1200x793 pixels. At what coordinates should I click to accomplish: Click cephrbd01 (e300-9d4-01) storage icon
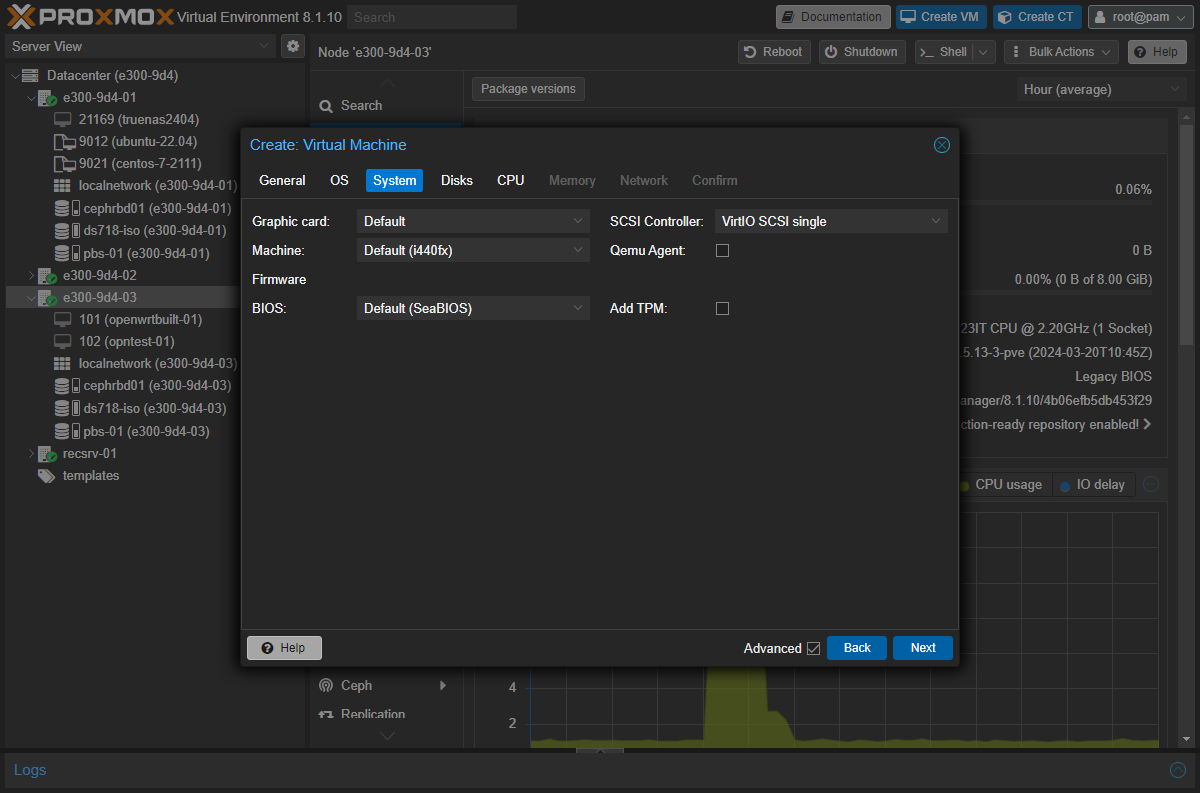(x=66, y=208)
